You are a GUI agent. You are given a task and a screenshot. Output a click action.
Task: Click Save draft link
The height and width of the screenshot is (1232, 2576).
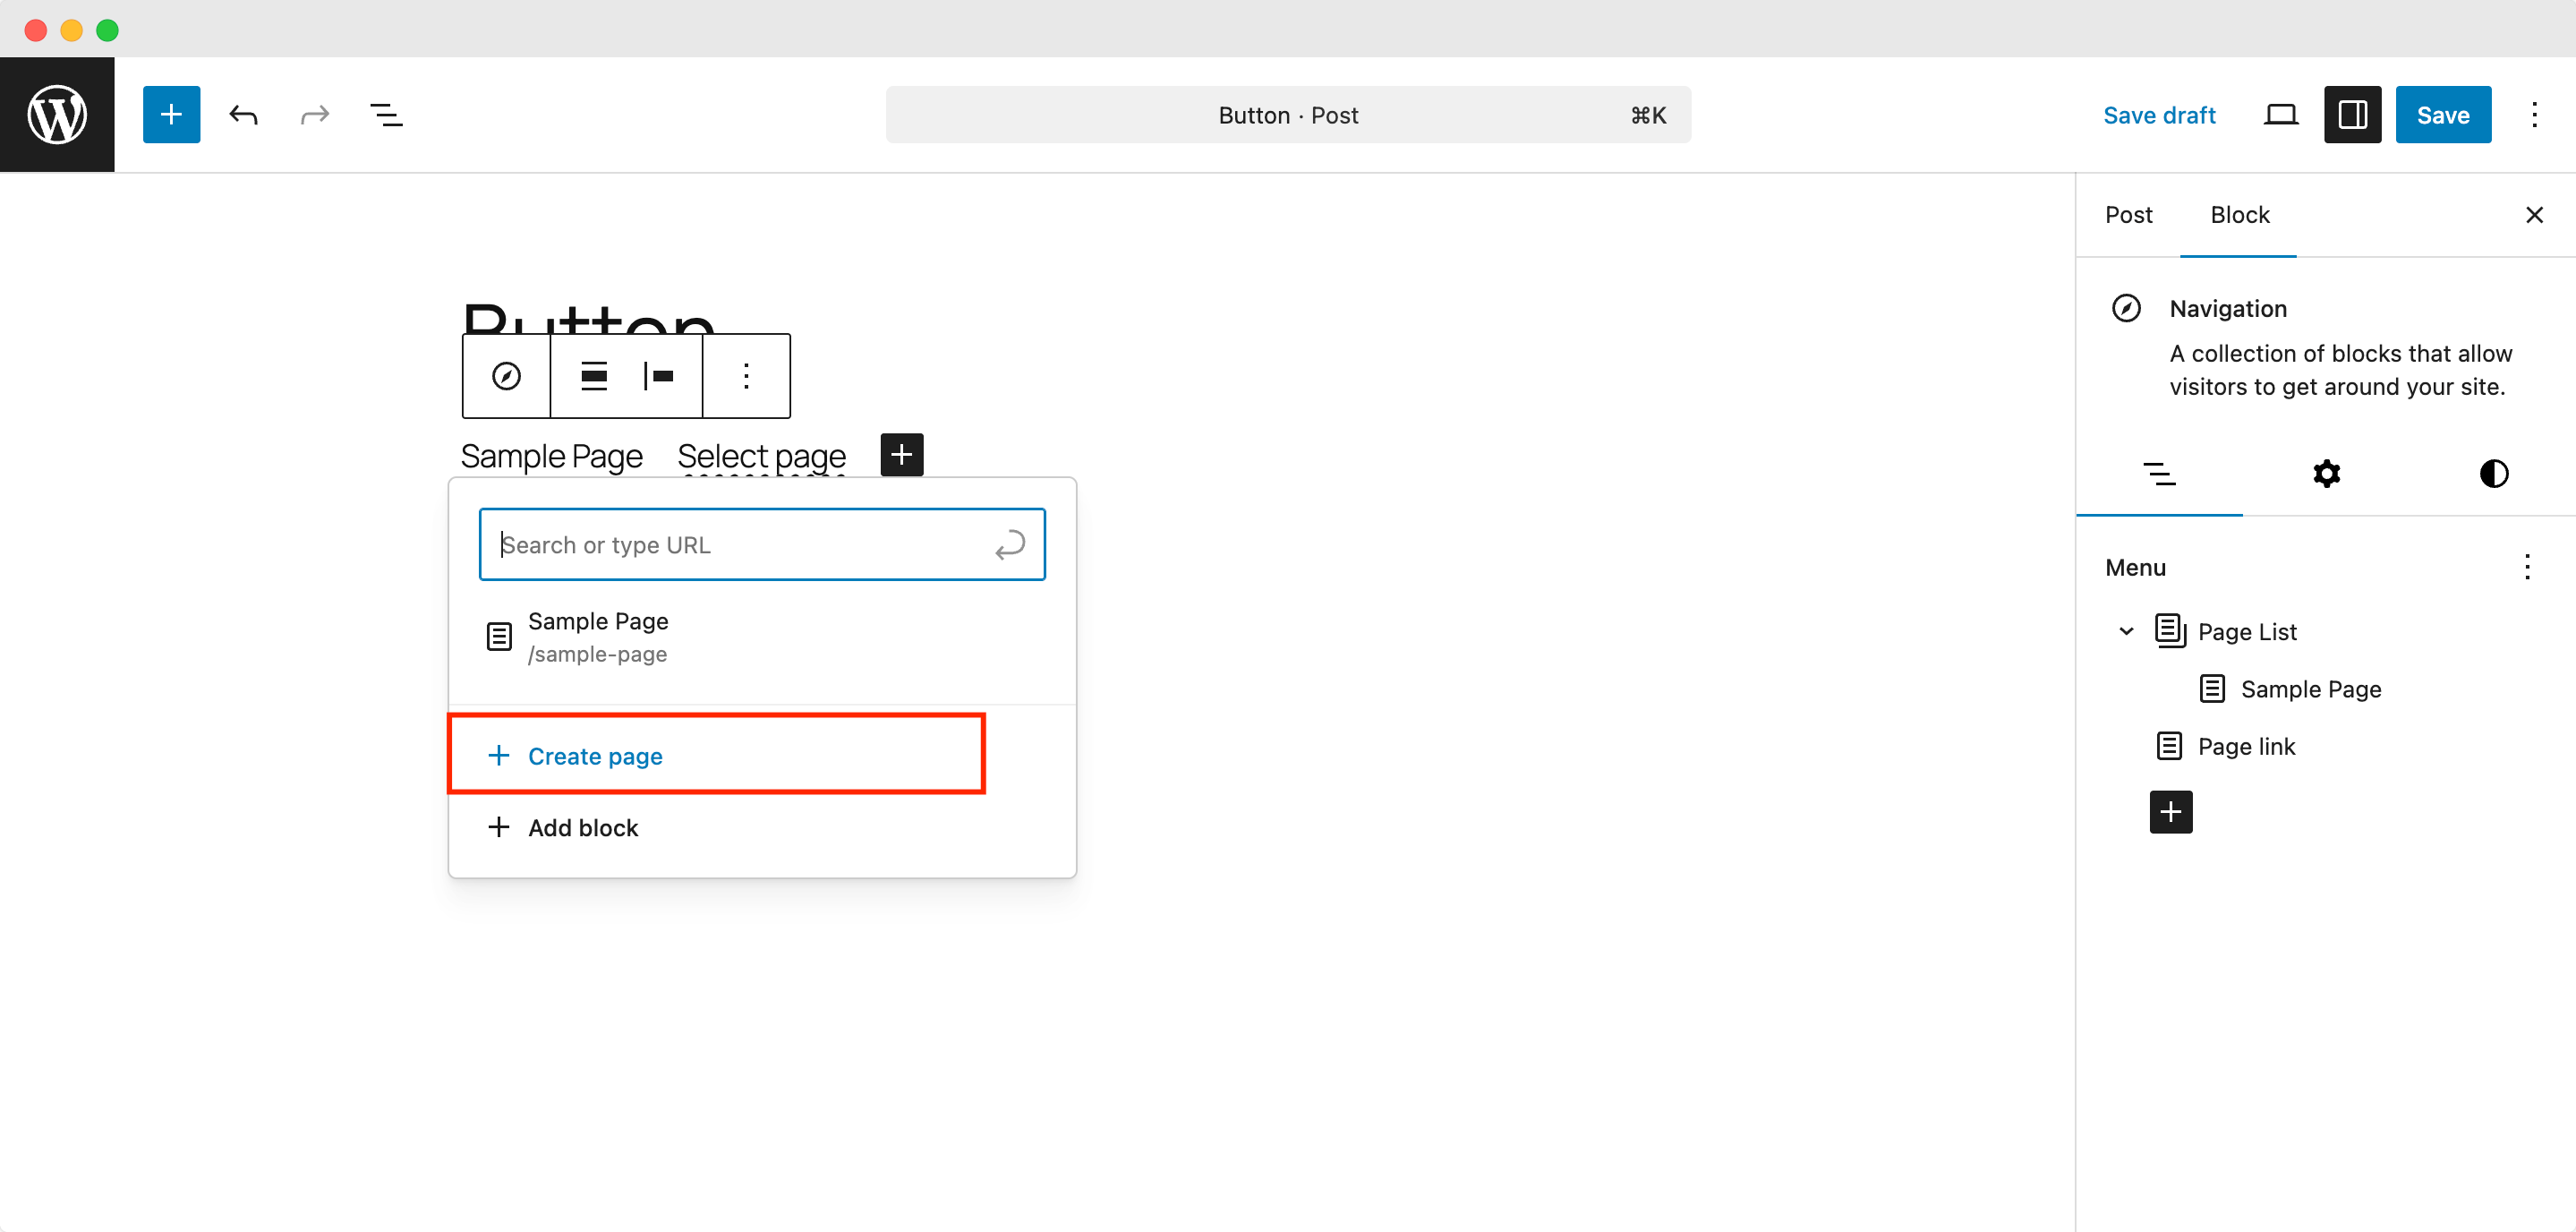[x=2159, y=115]
